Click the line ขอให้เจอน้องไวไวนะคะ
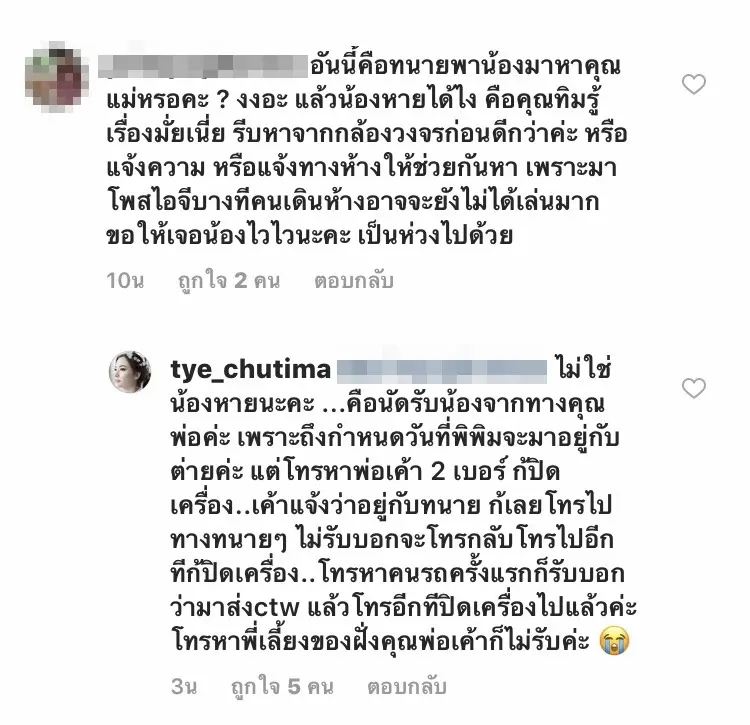The image size is (750, 725). [x=309, y=236]
